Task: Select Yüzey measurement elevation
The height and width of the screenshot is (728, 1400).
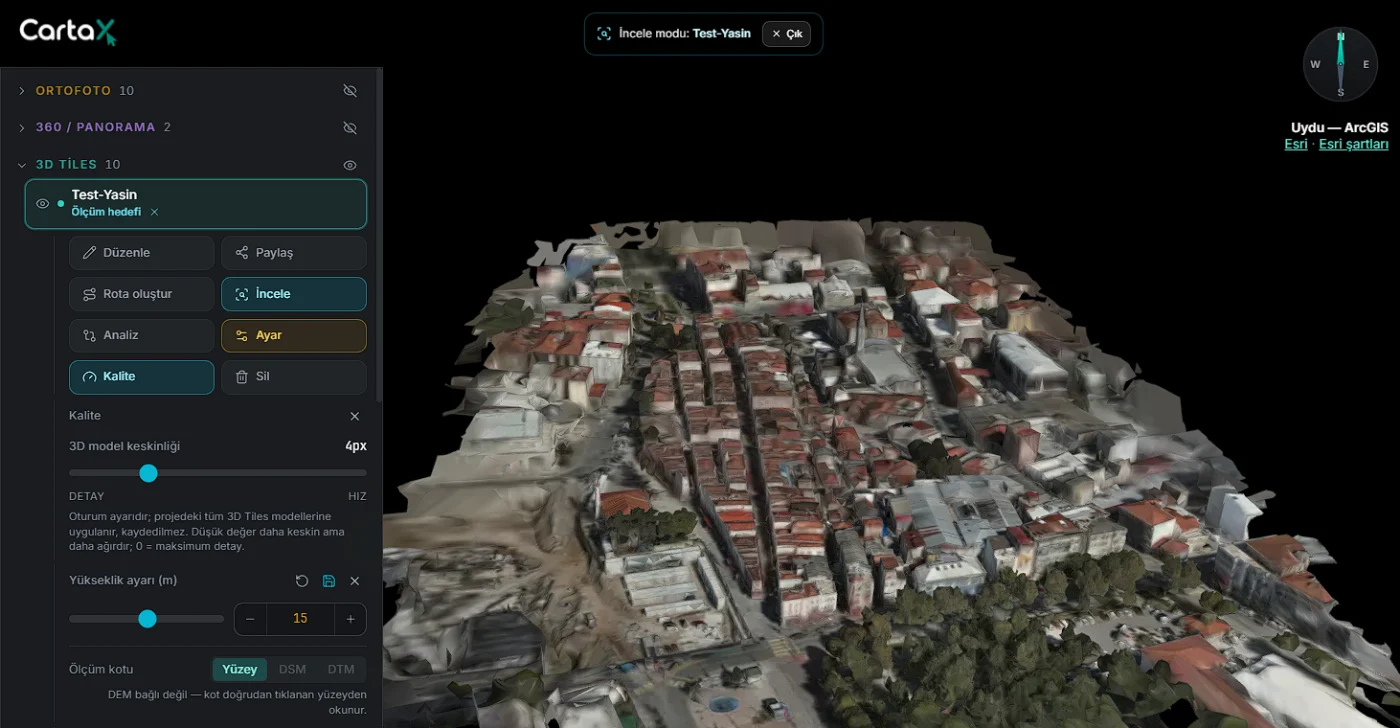Action: (x=240, y=670)
